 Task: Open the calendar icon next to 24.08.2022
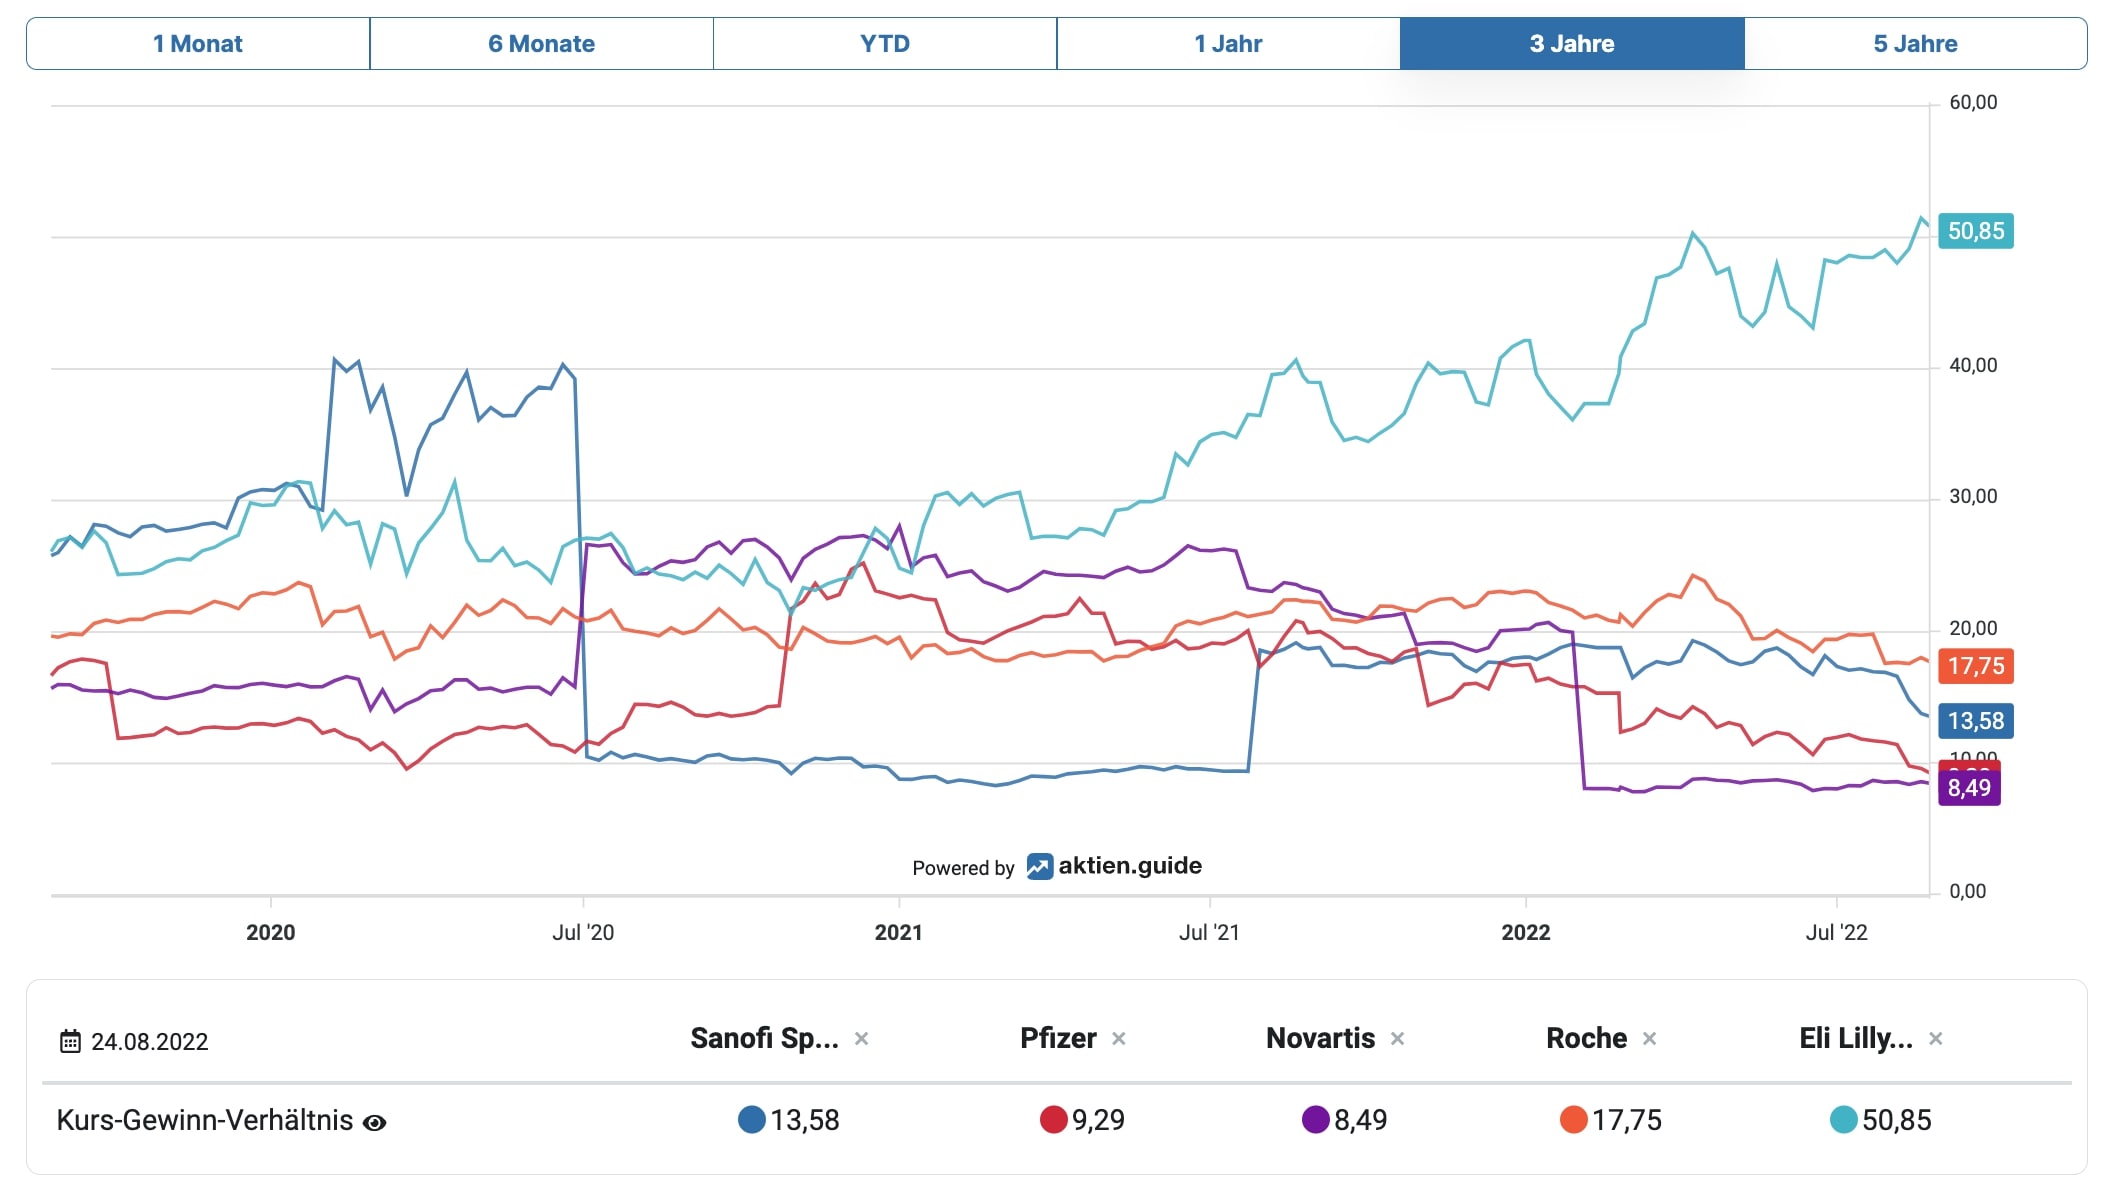click(70, 1041)
